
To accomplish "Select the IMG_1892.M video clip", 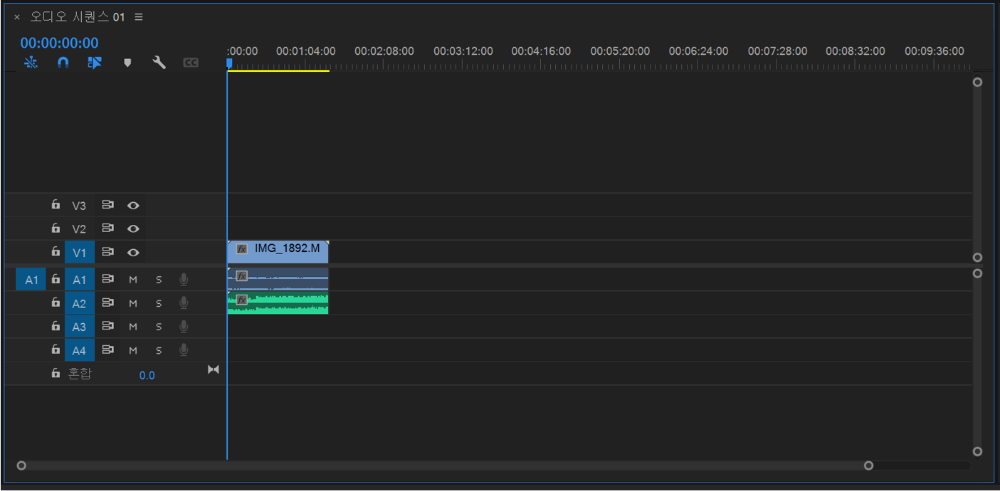I will 278,252.
